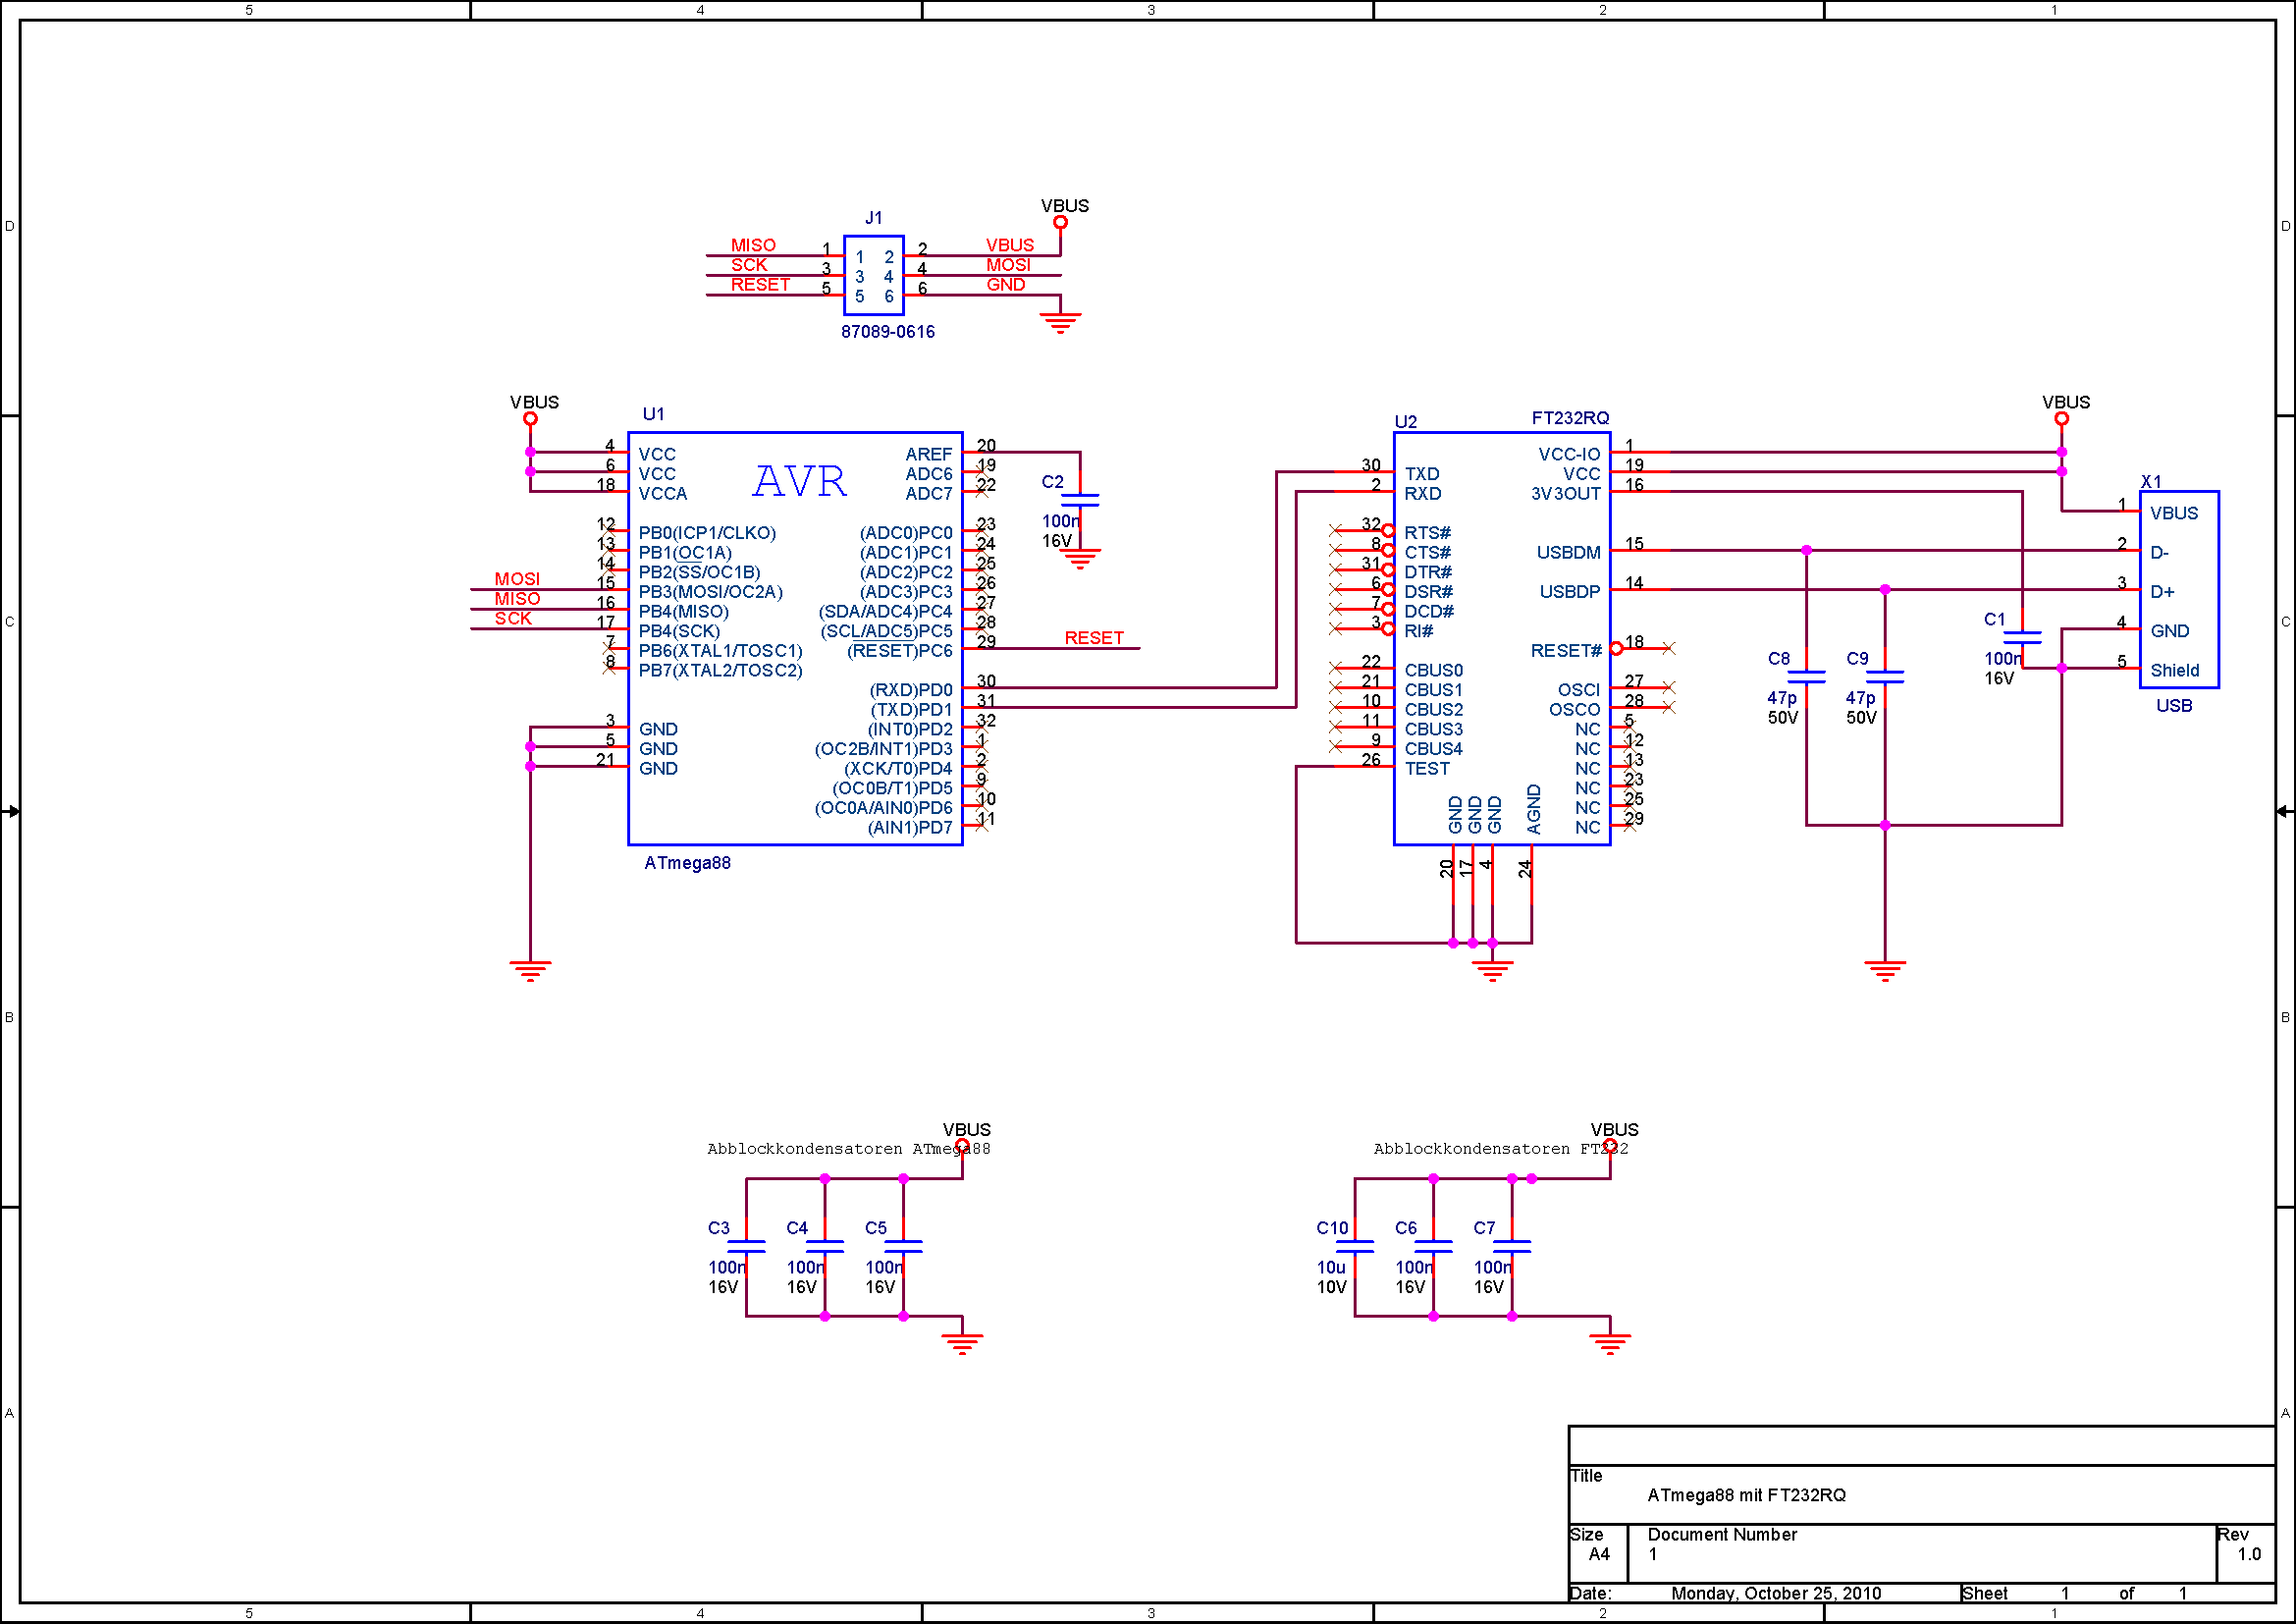The image size is (2296, 1624).
Task: Click the no-connect marker on RTS# pin 32
Action: click(1335, 530)
